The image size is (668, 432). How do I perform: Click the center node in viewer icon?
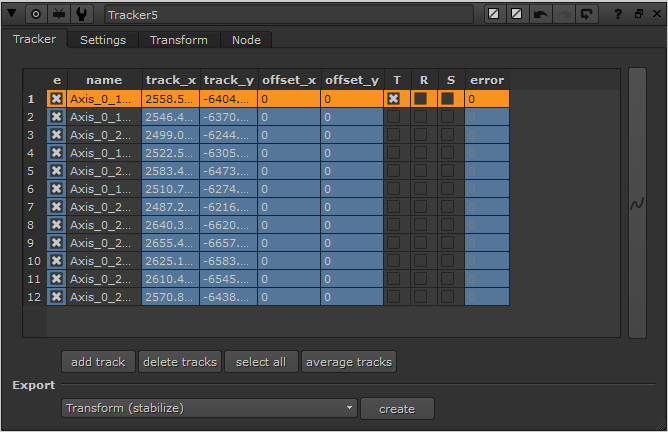pyautogui.click(x=37, y=15)
